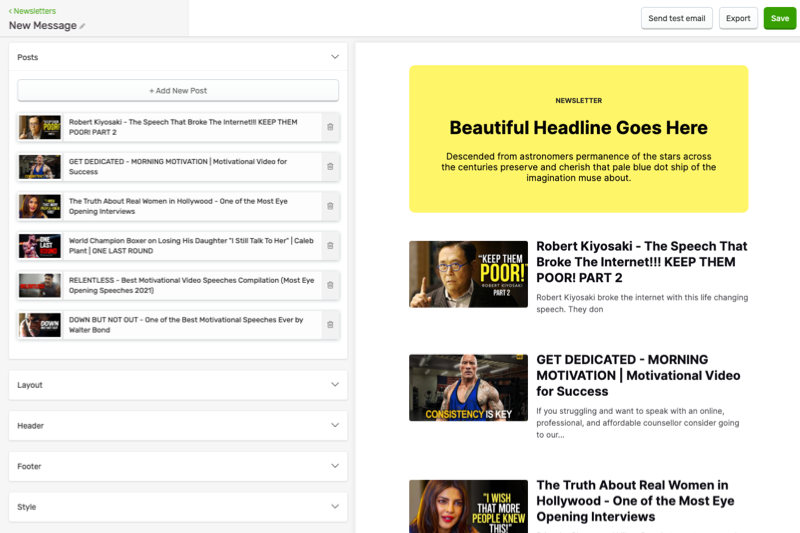800x533 pixels.
Task: Click the Truth About Real Women preview title
Action: (x=635, y=501)
